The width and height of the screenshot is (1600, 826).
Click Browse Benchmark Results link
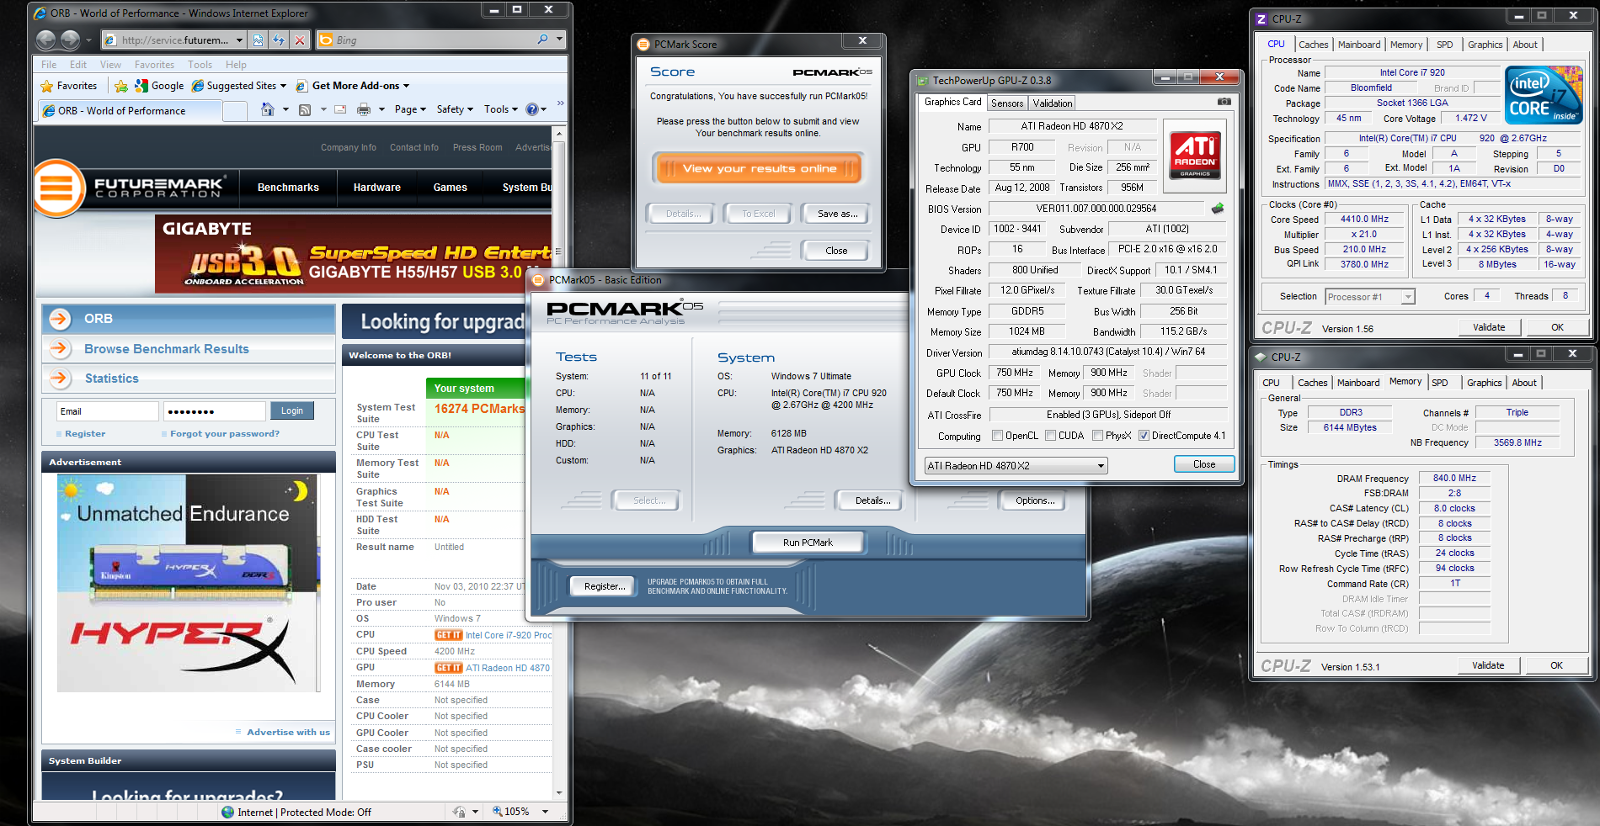[x=167, y=349]
